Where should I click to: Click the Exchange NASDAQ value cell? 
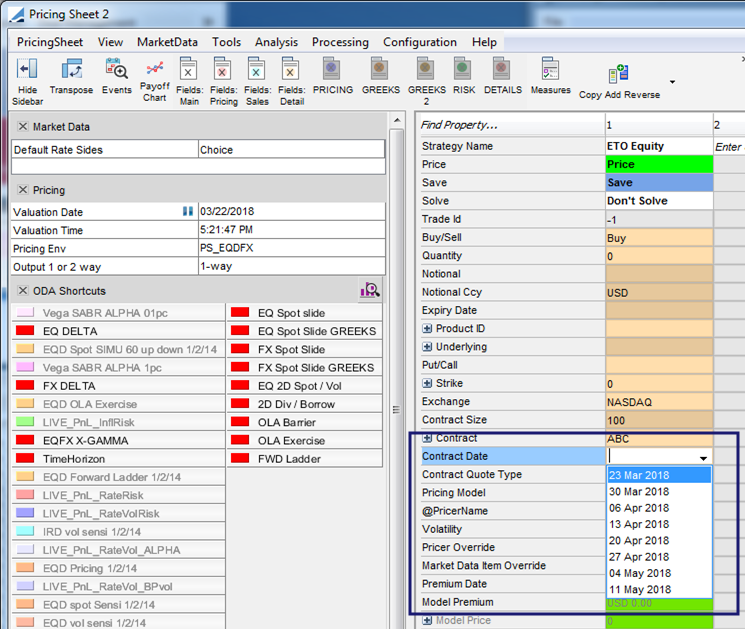pyautogui.click(x=659, y=402)
